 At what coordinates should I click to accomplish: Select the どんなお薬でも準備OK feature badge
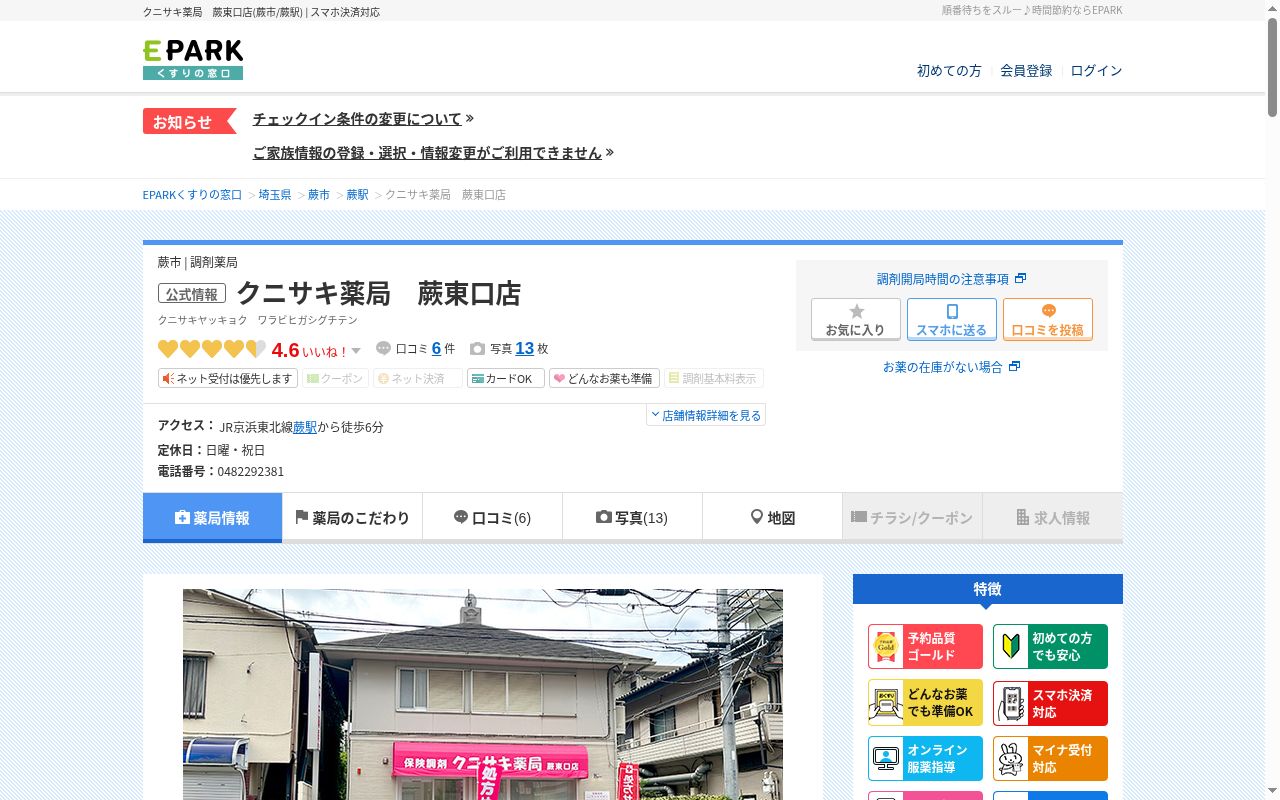925,703
